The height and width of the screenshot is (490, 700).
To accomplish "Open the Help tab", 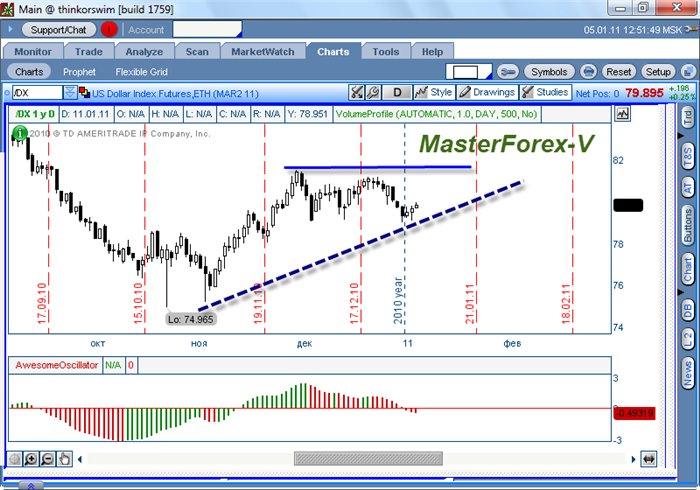I will pyautogui.click(x=432, y=52).
